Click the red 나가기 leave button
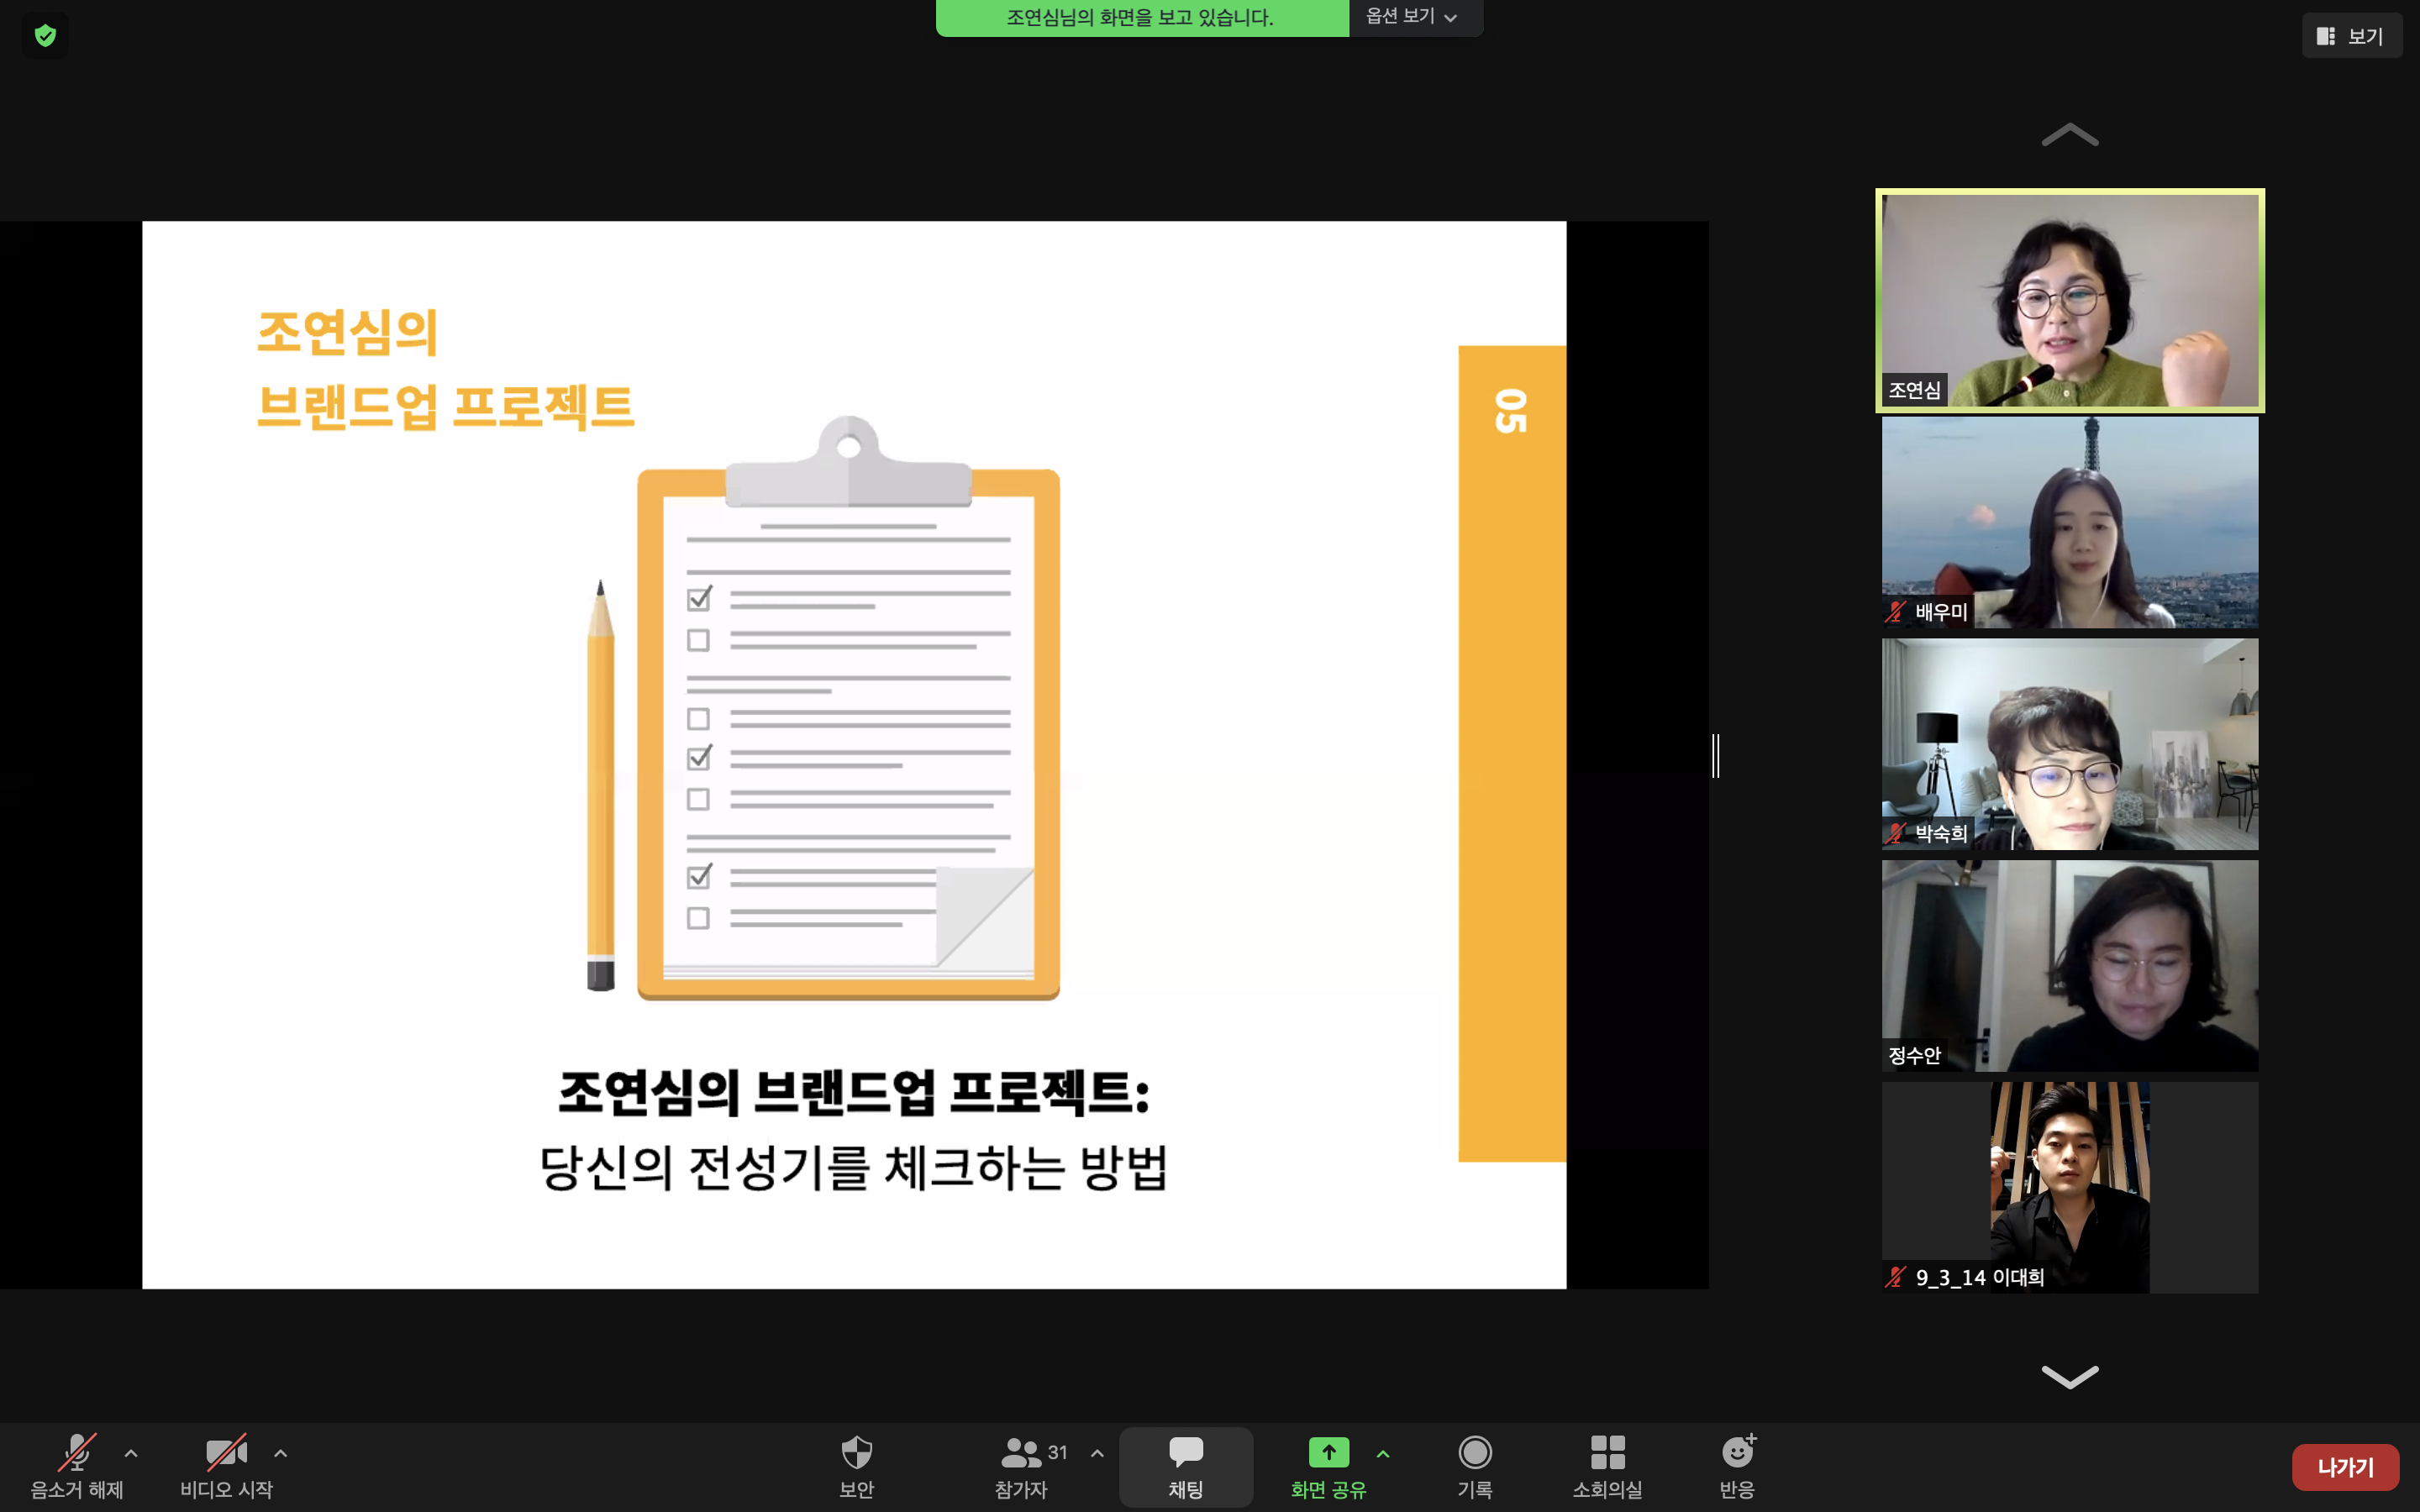2420x1512 pixels. (2344, 1467)
